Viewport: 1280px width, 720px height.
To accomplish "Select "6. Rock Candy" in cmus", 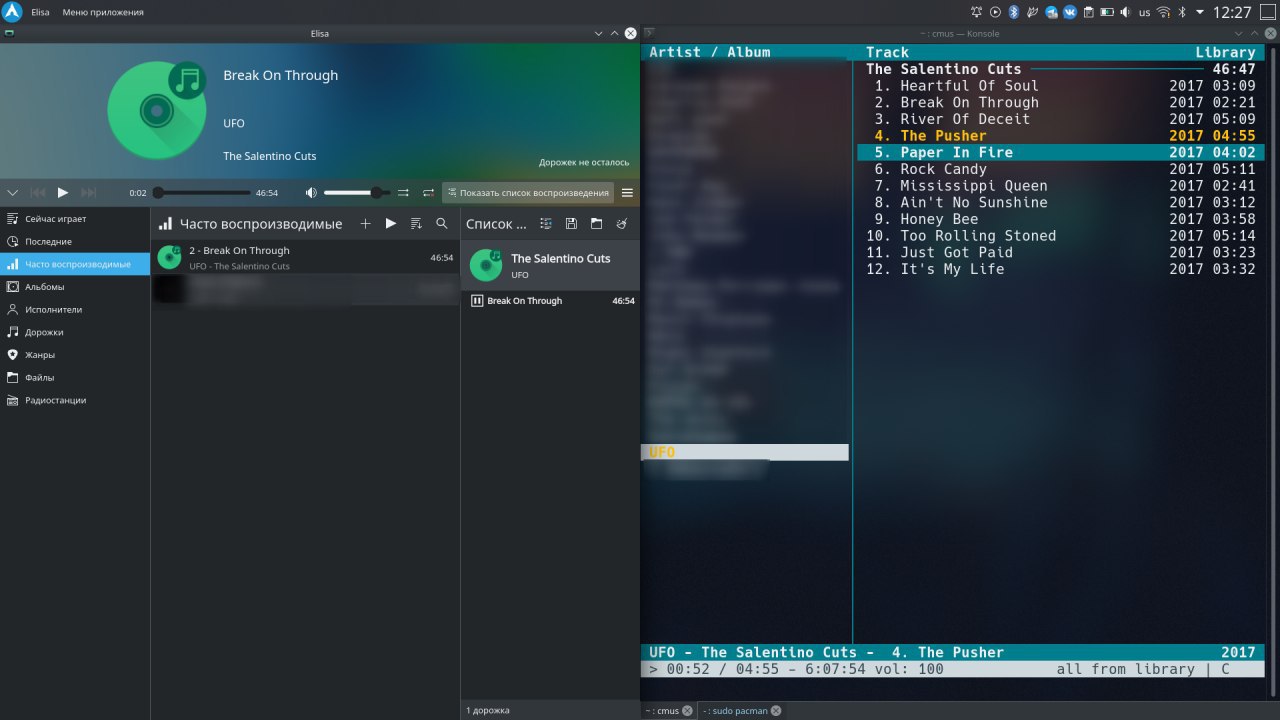I will (1061, 169).
